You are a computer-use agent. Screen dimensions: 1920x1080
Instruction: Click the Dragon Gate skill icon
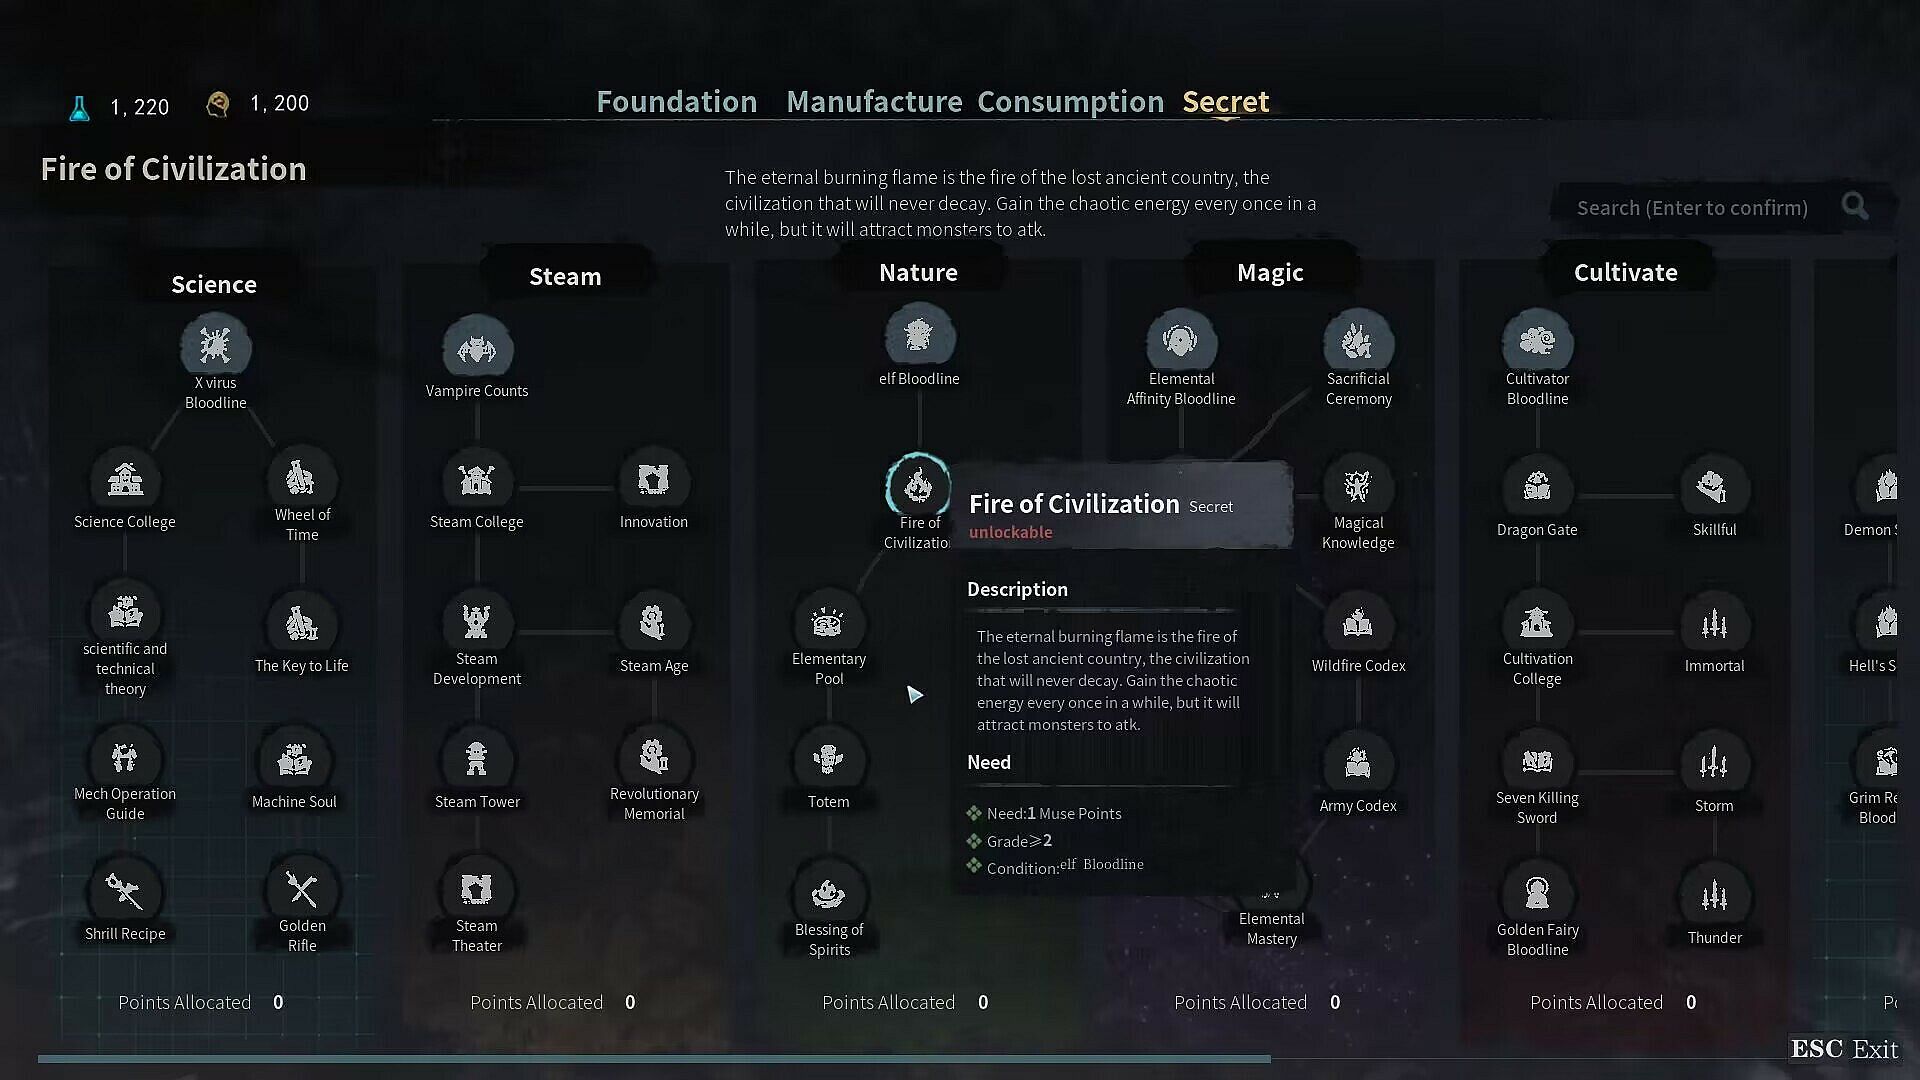pos(1537,488)
